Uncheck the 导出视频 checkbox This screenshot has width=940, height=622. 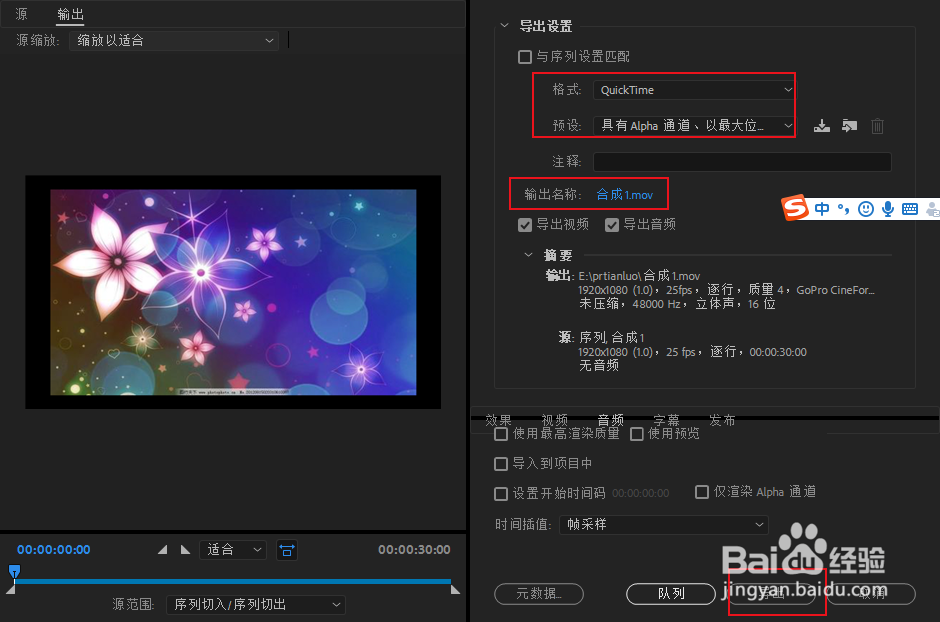[x=525, y=224]
